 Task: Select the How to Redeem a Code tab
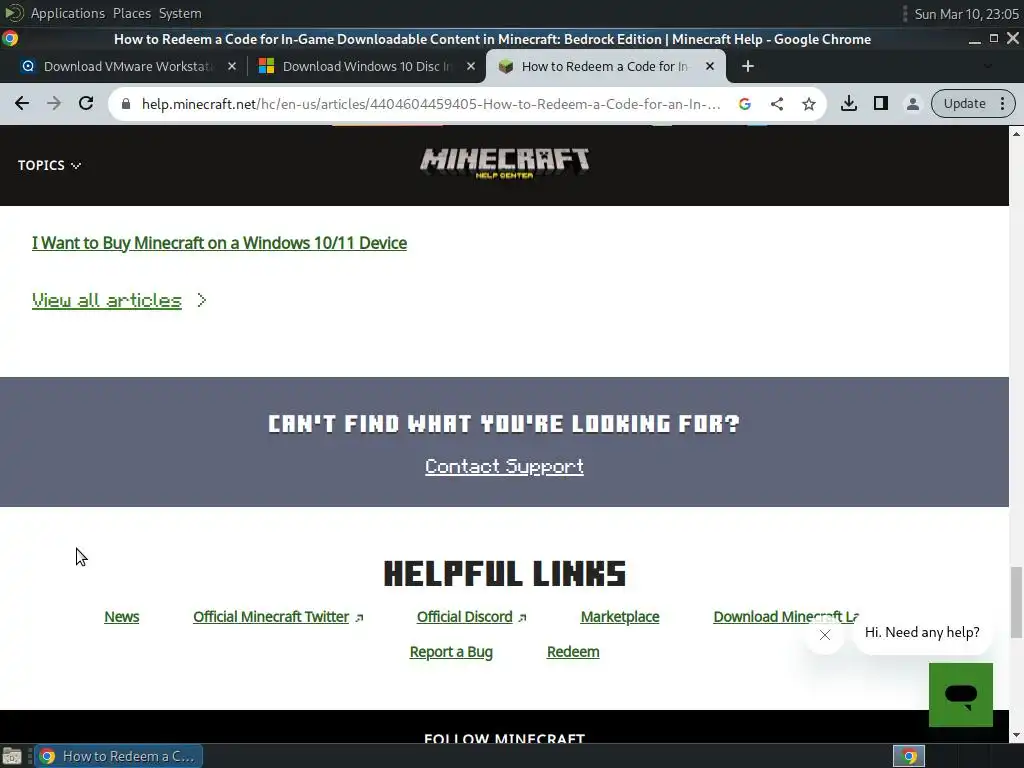604,66
